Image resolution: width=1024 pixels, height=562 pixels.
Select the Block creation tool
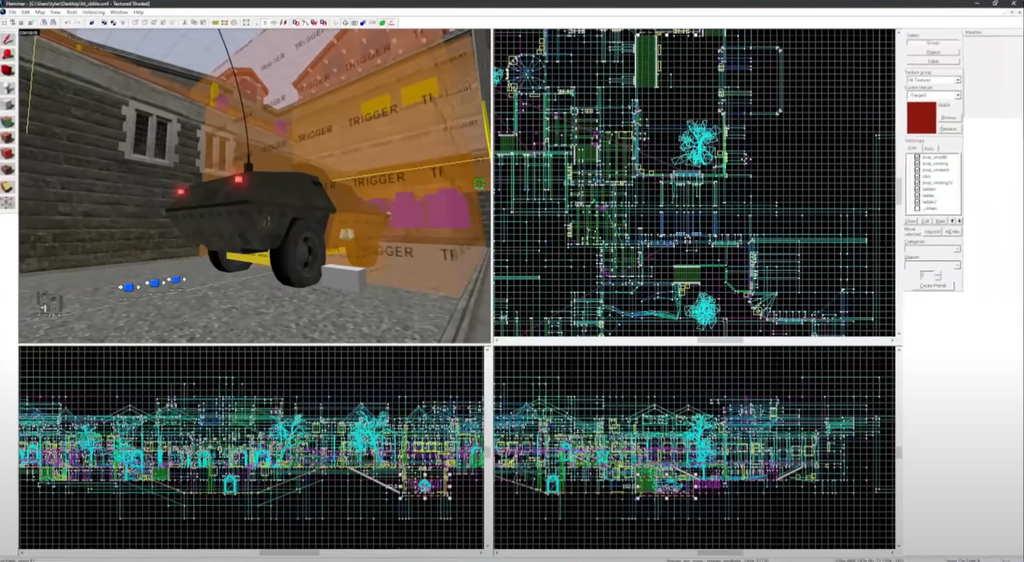8,104
